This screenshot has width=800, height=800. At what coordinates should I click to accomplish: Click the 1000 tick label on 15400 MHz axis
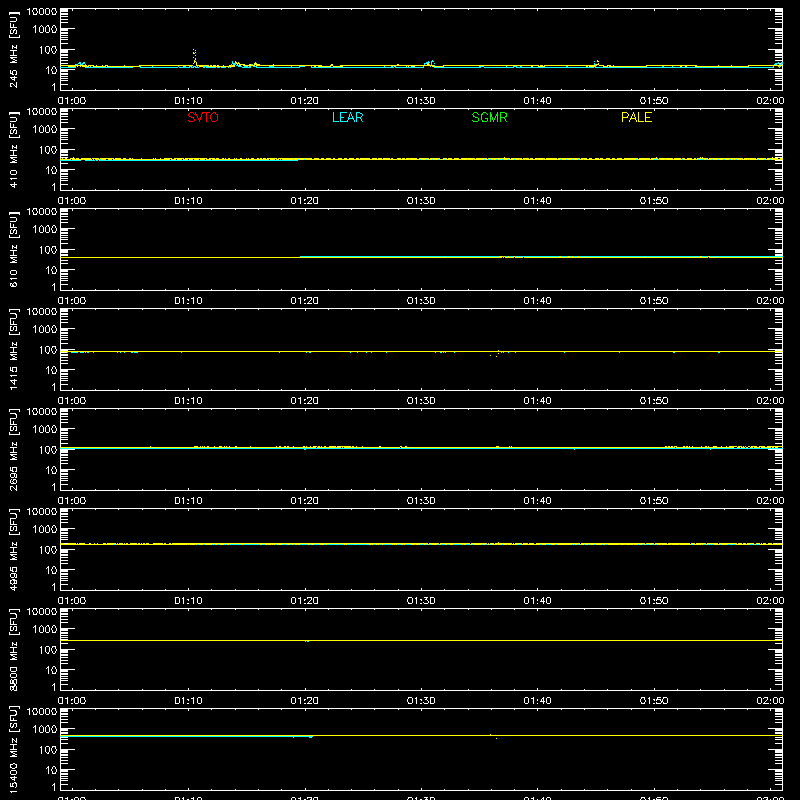point(45,729)
